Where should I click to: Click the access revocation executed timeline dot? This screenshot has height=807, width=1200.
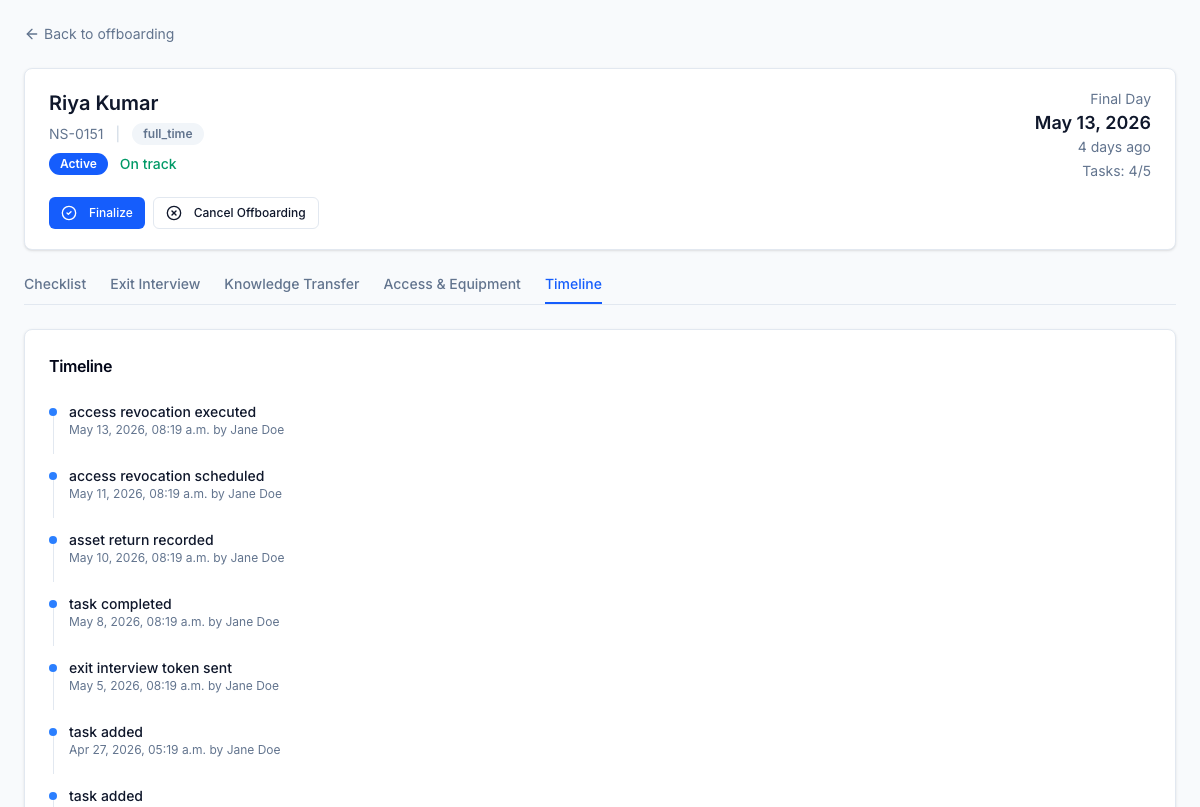(53, 411)
